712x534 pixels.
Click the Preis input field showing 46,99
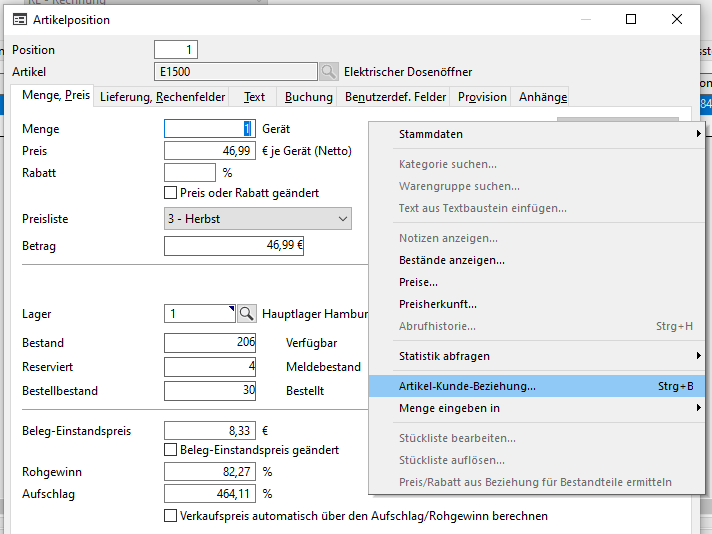click(210, 151)
